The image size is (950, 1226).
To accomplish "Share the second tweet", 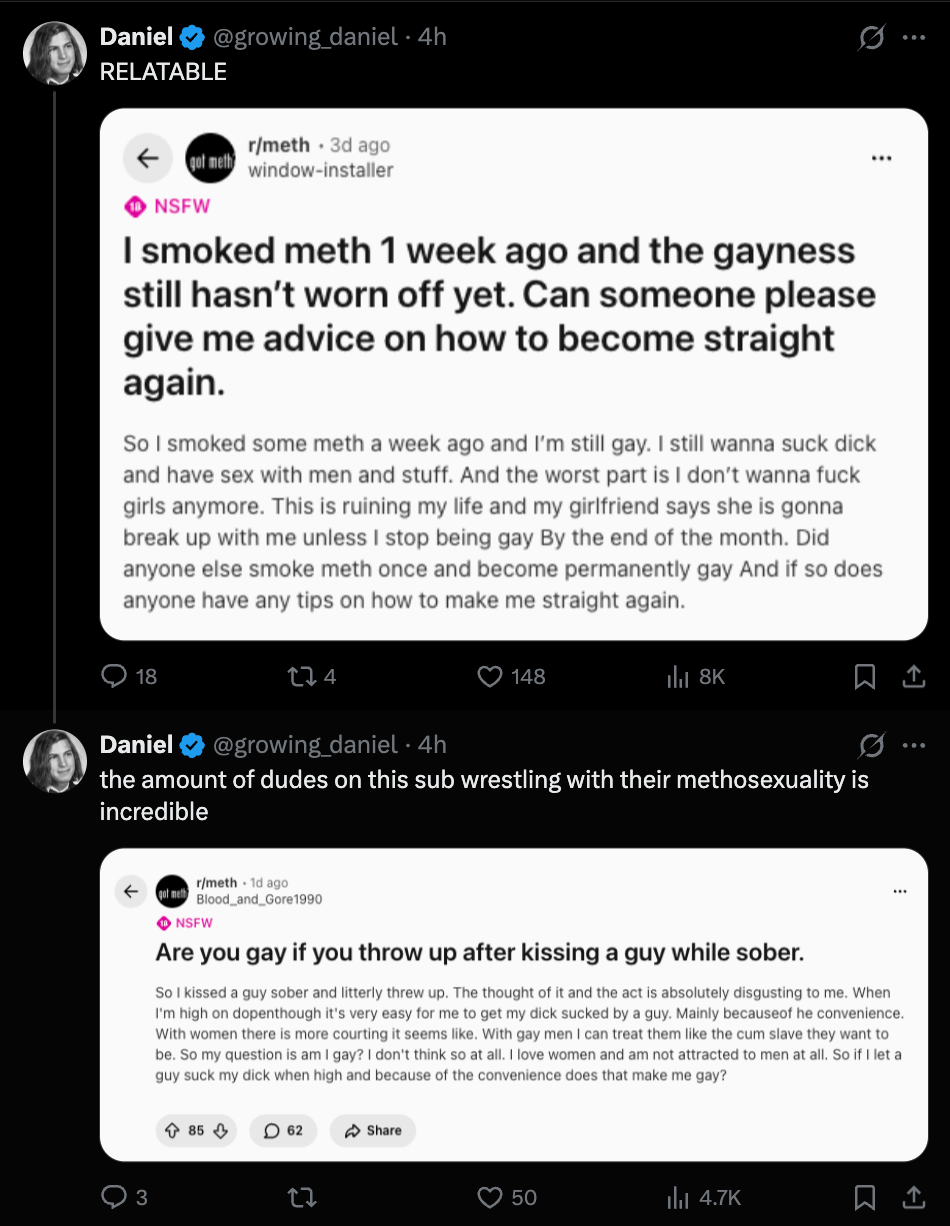I will tap(913, 1197).
